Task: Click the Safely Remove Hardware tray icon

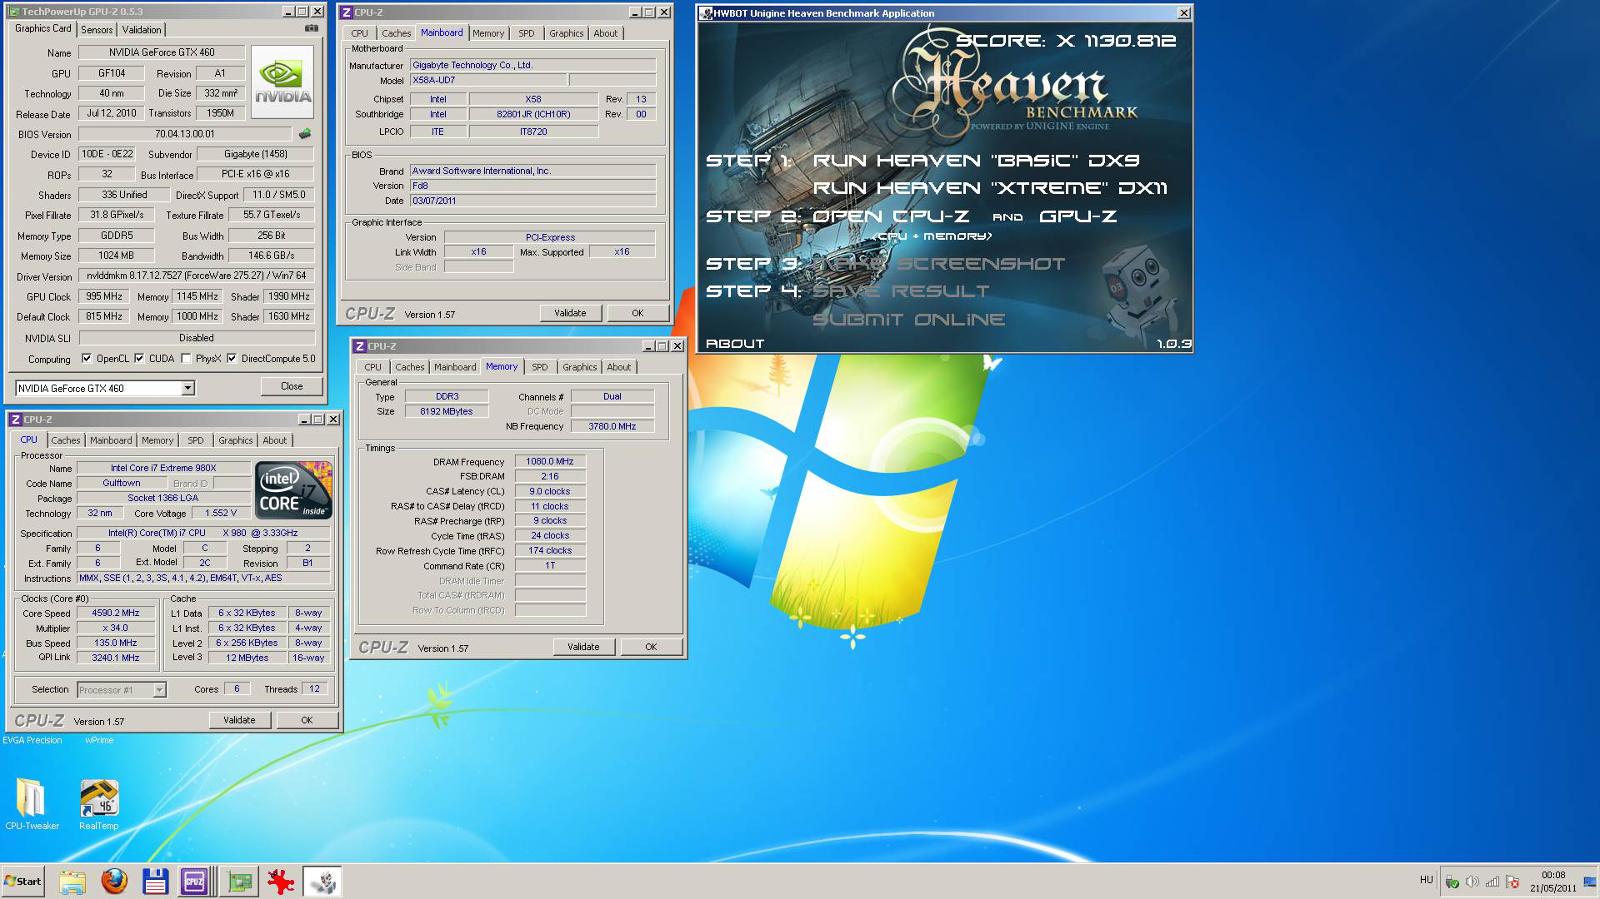Action: pyautogui.click(x=1452, y=881)
